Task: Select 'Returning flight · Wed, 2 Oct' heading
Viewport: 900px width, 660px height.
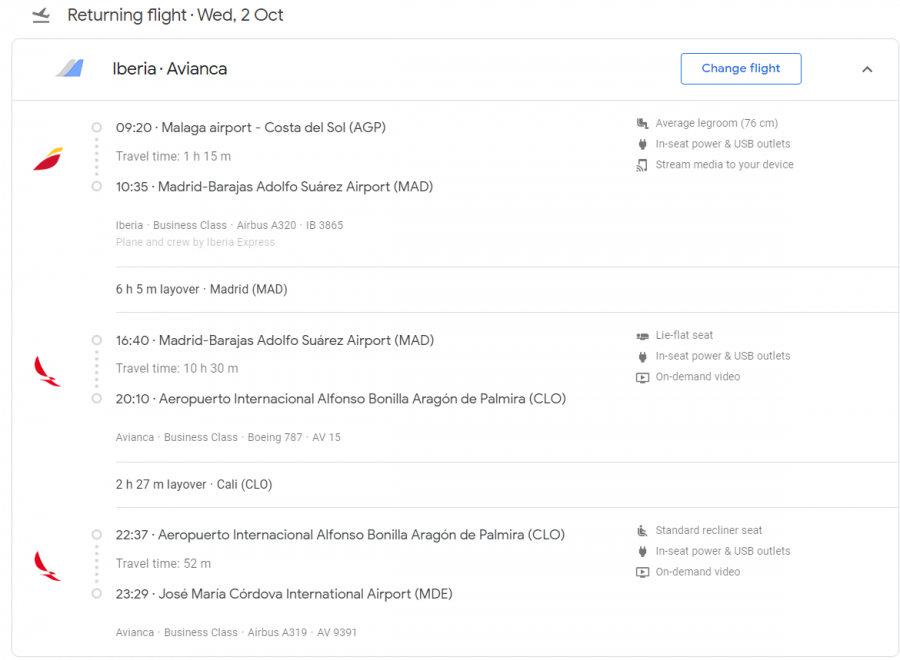Action: point(175,15)
